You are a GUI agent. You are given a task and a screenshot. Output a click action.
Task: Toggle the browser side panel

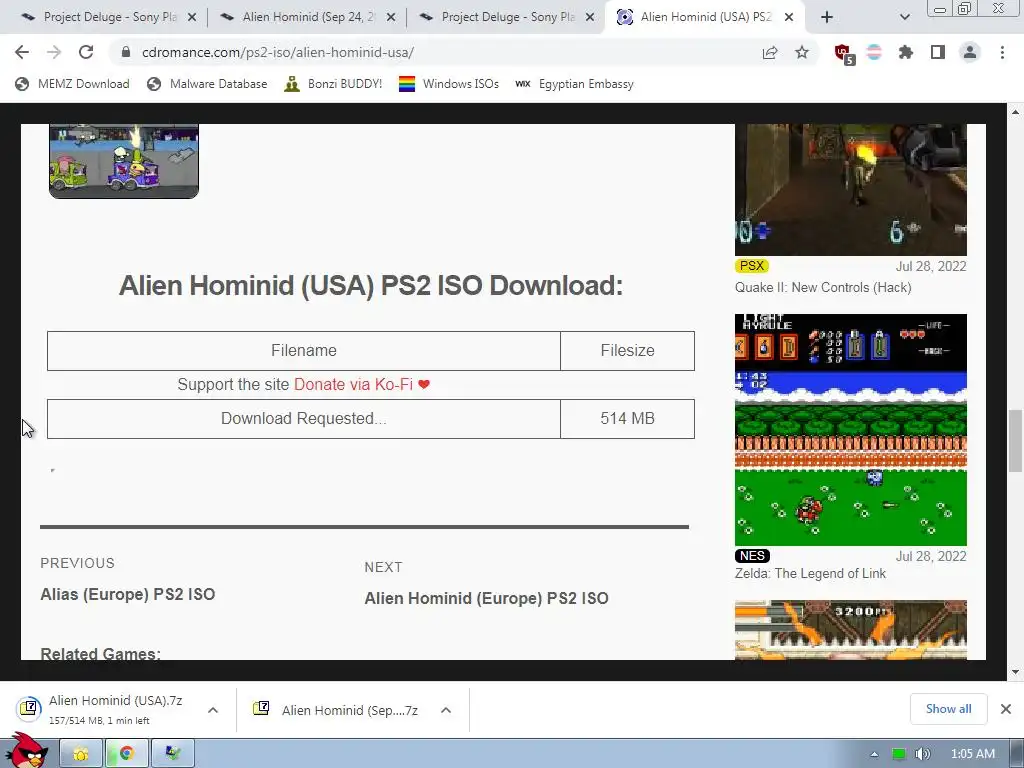938,52
